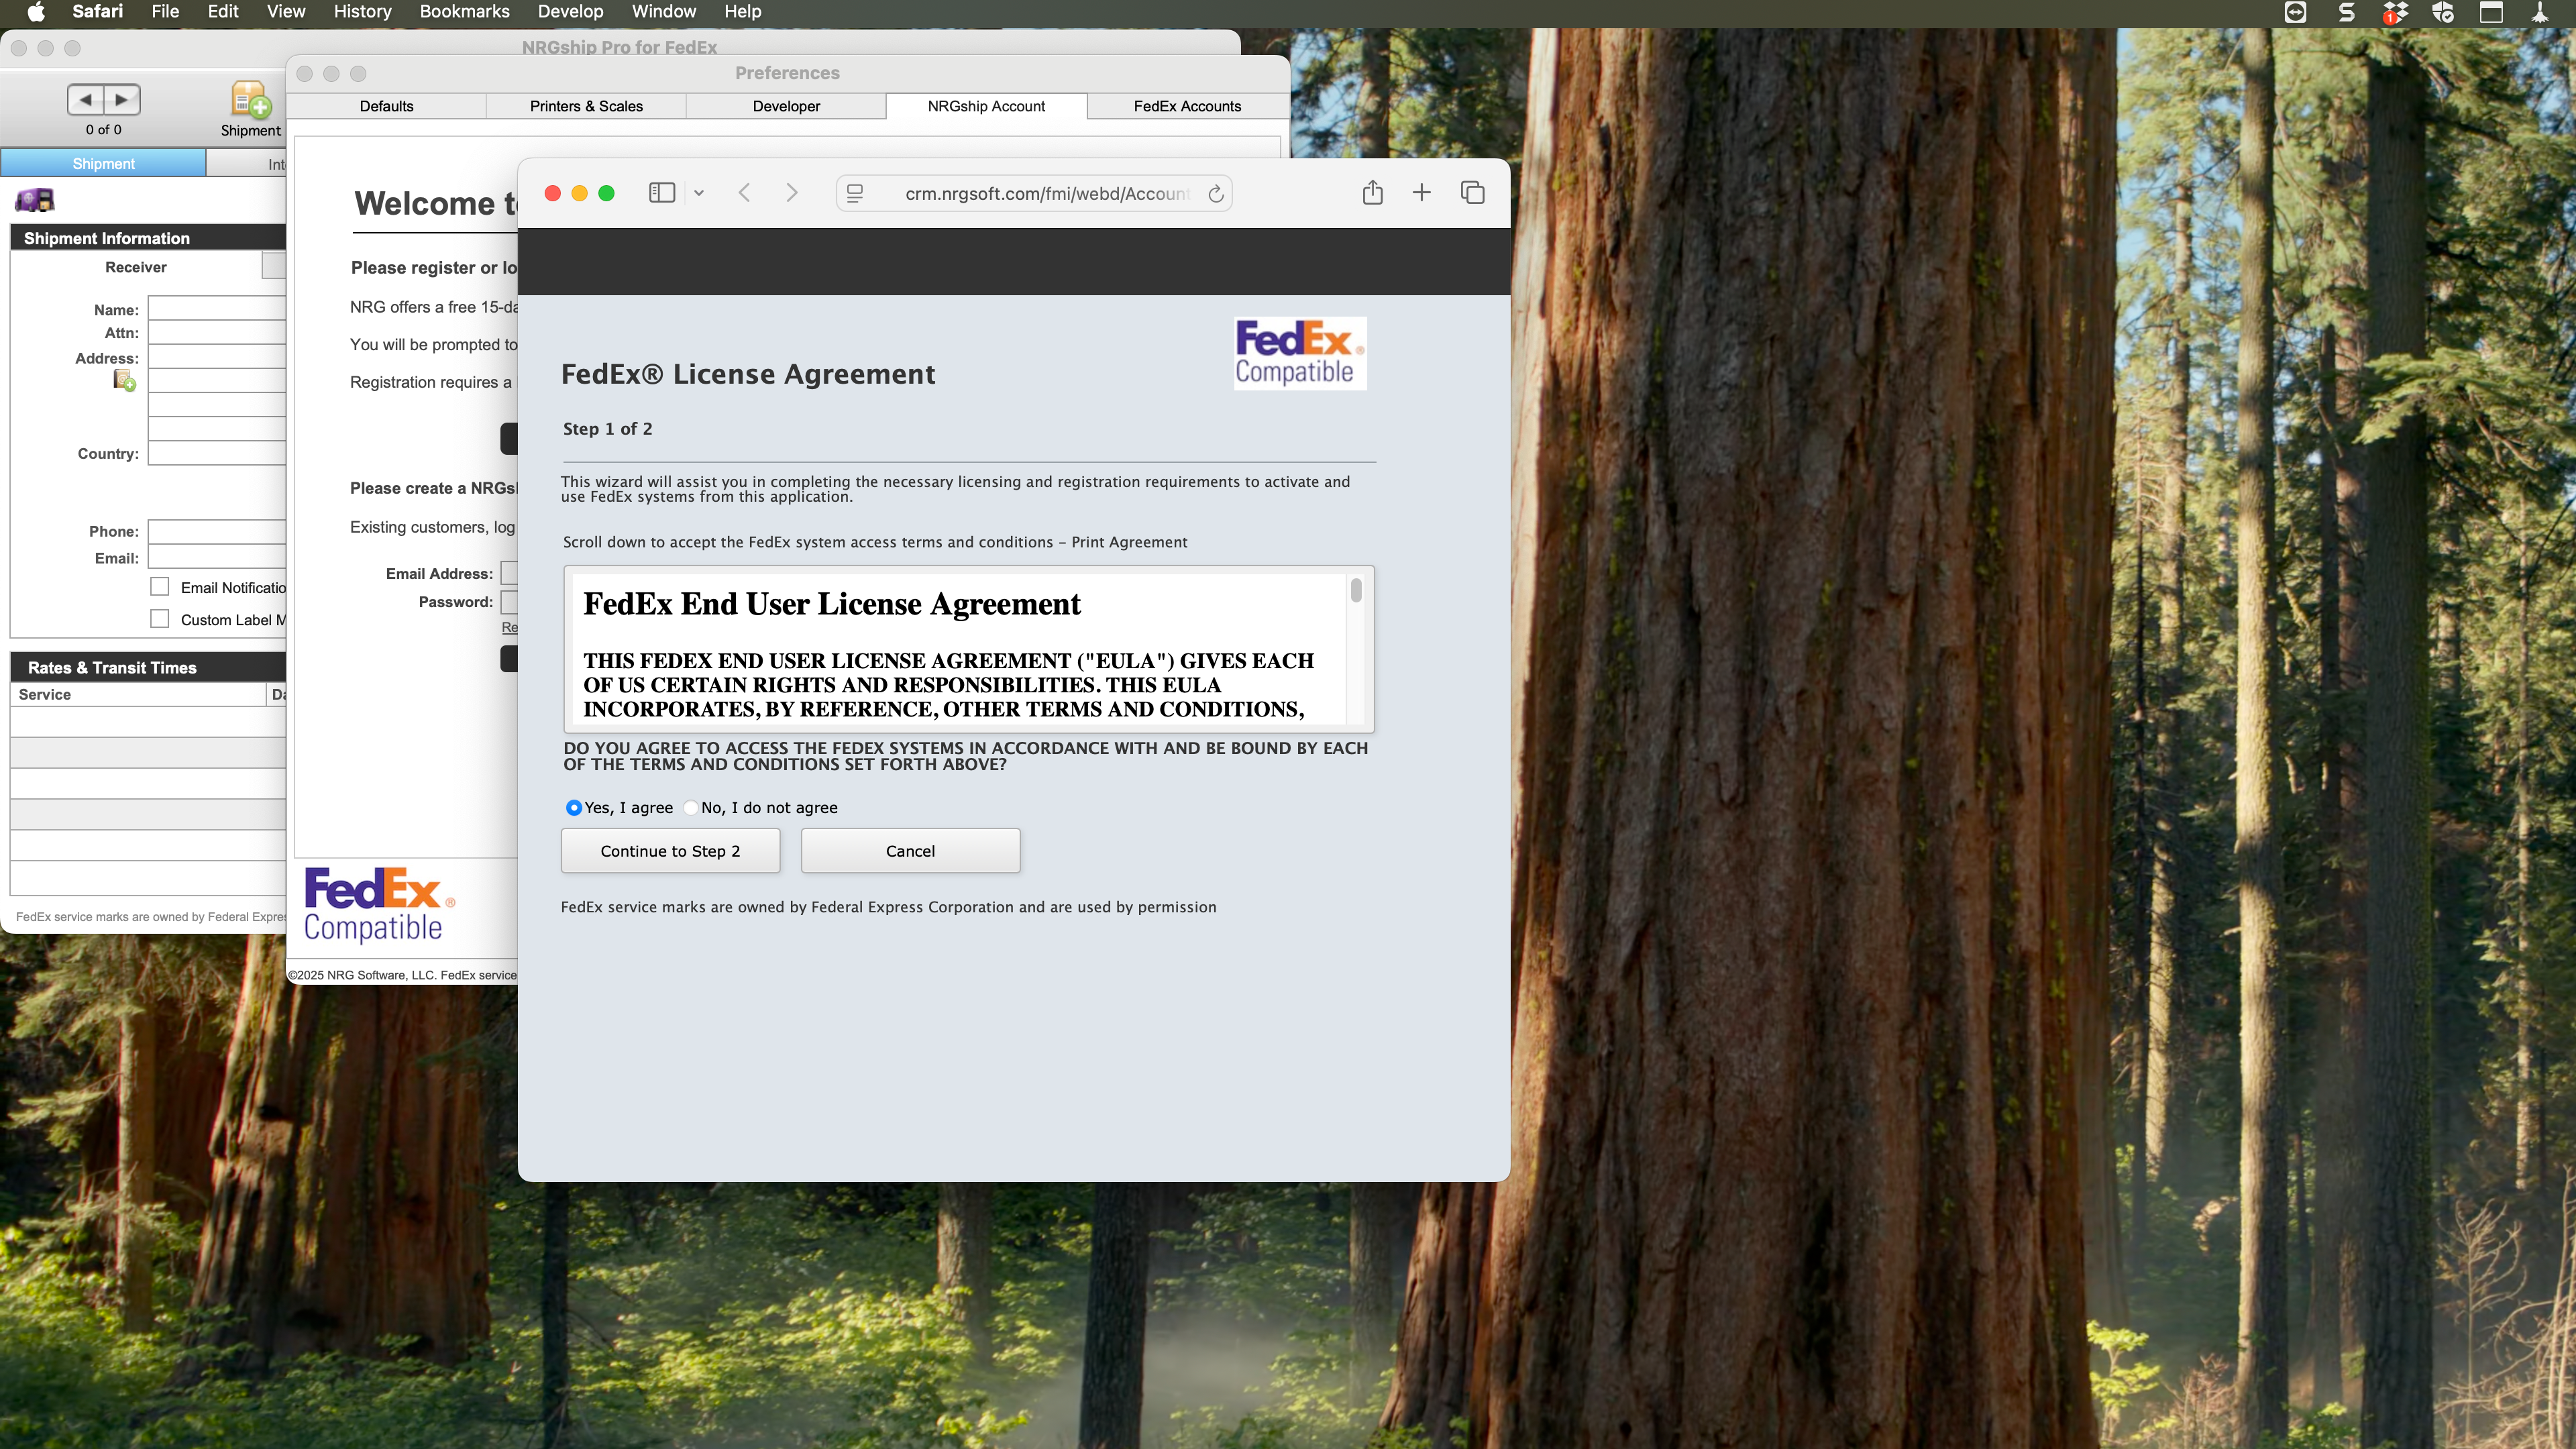The image size is (2576, 1449).
Task: Switch to Defaults tab in Preferences
Action: 386,106
